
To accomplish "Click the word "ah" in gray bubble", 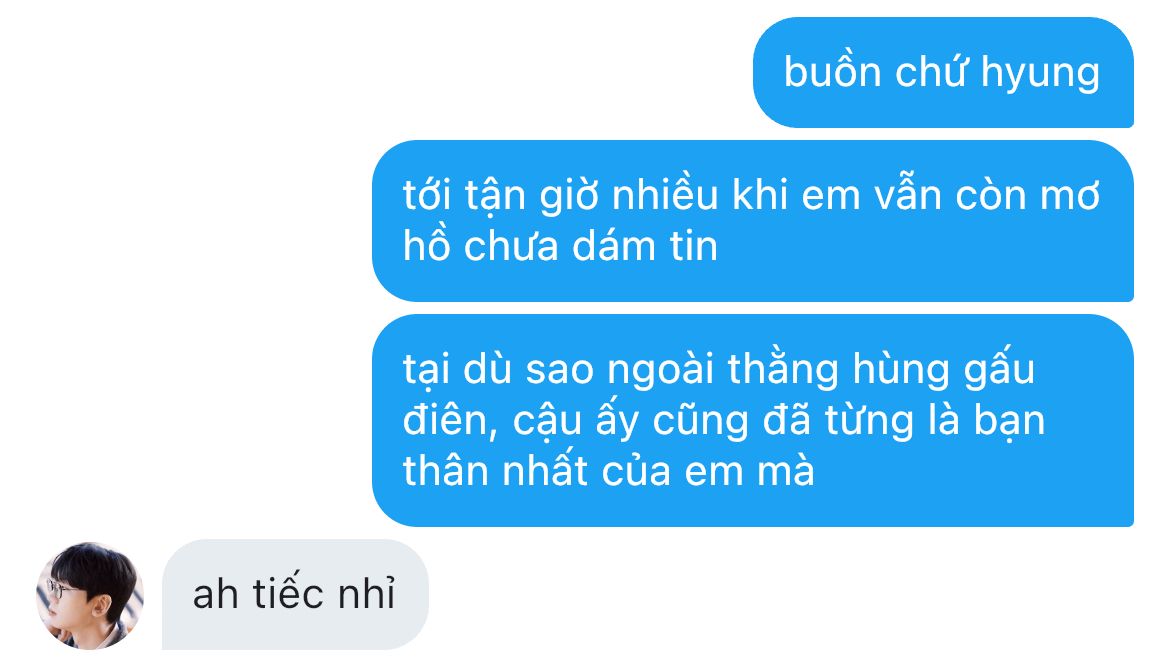I will point(216,594).
